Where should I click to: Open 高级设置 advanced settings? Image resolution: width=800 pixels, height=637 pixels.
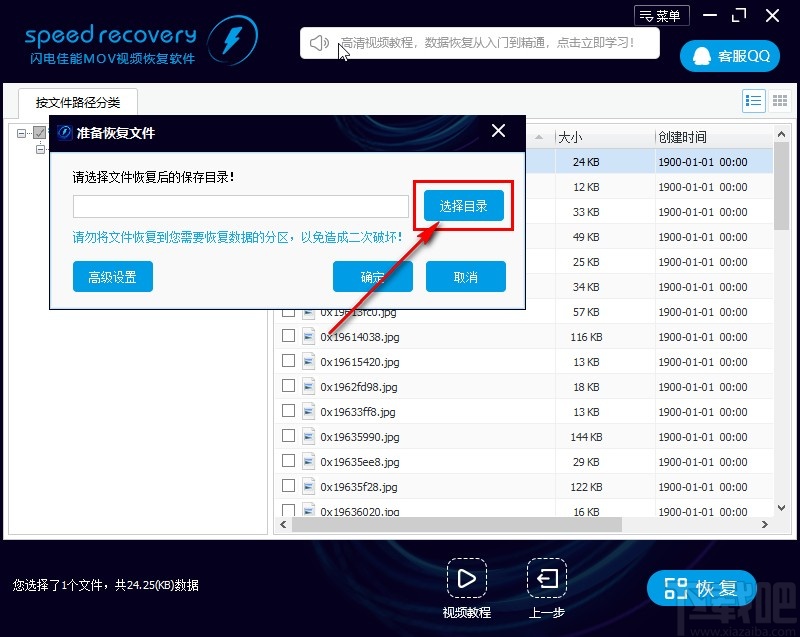[x=112, y=277]
